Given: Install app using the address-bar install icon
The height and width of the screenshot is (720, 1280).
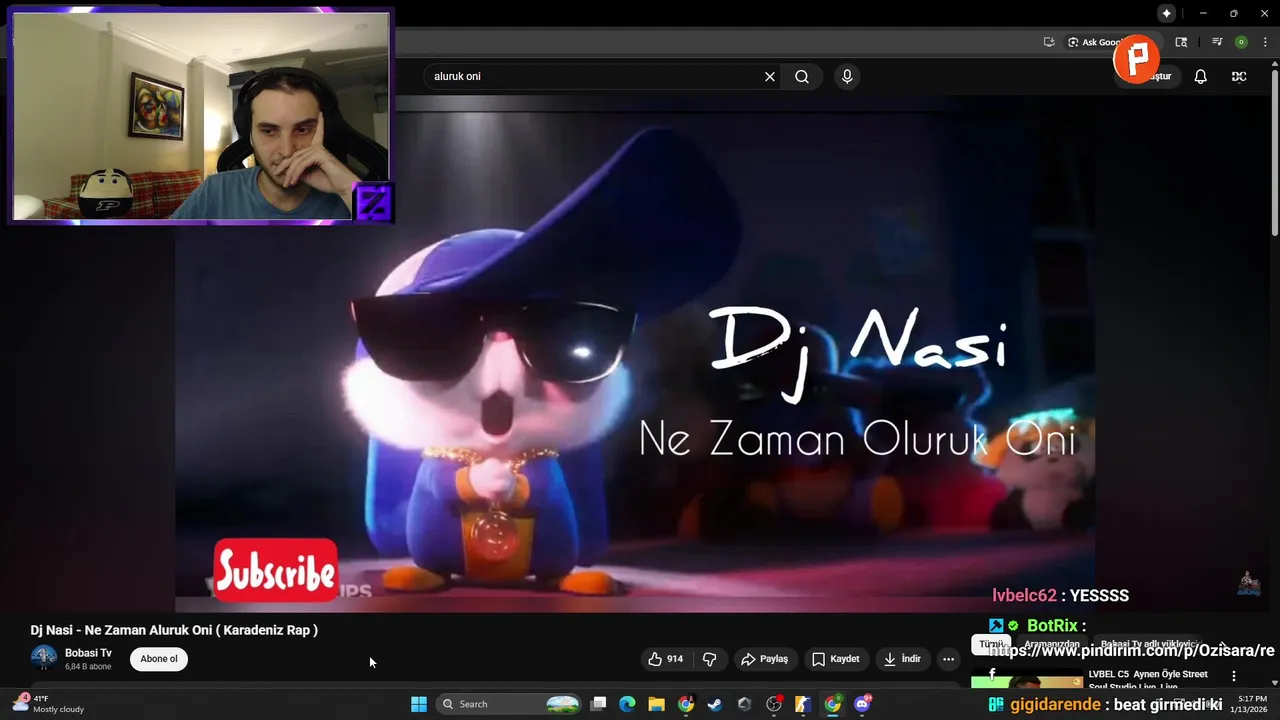Looking at the screenshot, I should [x=1049, y=42].
